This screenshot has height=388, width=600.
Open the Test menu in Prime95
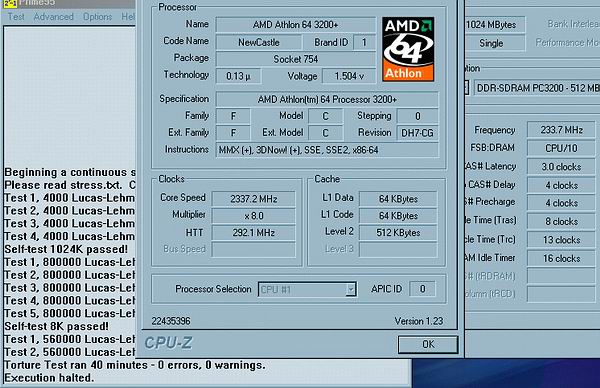coord(16,17)
